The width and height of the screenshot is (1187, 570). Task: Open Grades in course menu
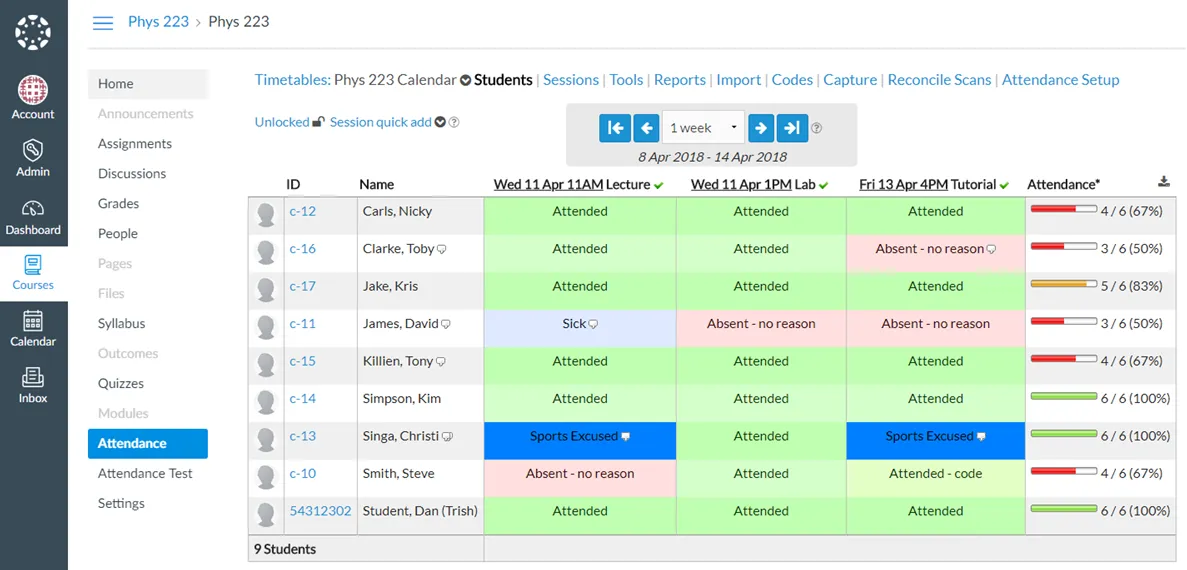point(118,204)
